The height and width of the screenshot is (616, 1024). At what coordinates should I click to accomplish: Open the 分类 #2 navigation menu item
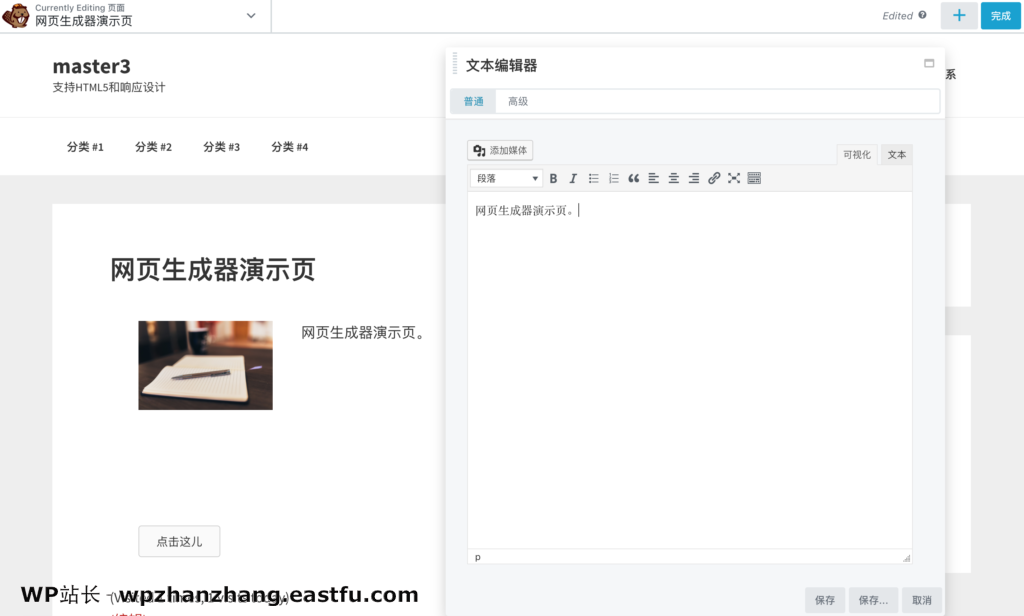152,146
